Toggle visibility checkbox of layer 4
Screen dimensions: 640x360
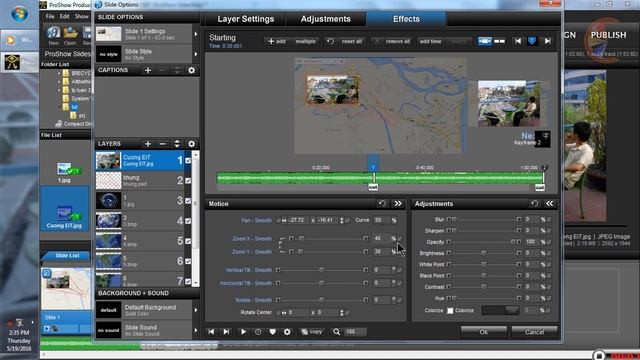point(188,221)
